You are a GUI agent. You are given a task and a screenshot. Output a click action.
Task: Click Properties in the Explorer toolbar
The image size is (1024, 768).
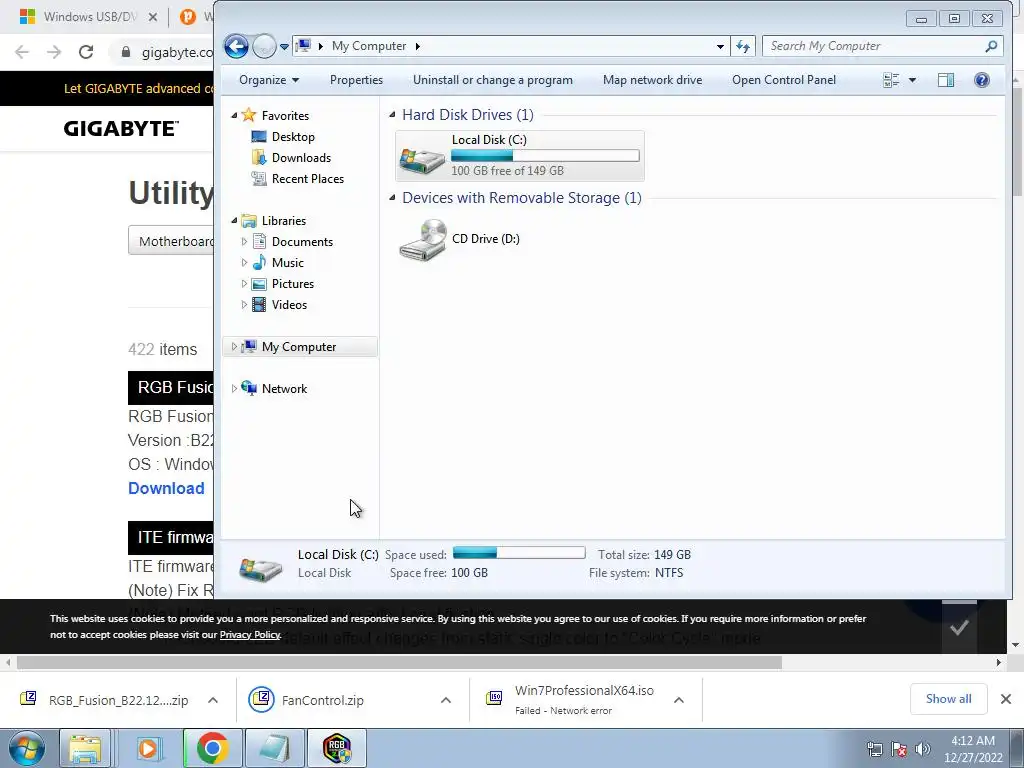(x=356, y=80)
